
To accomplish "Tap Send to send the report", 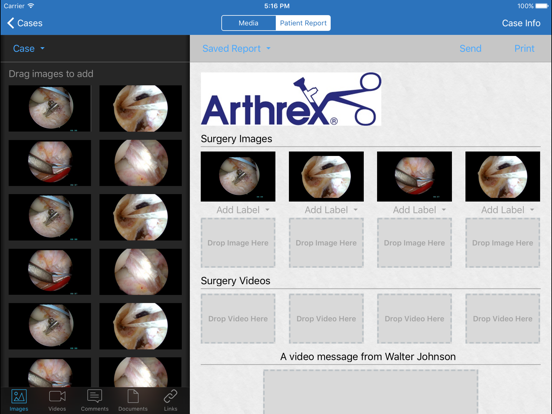I will (470, 49).
